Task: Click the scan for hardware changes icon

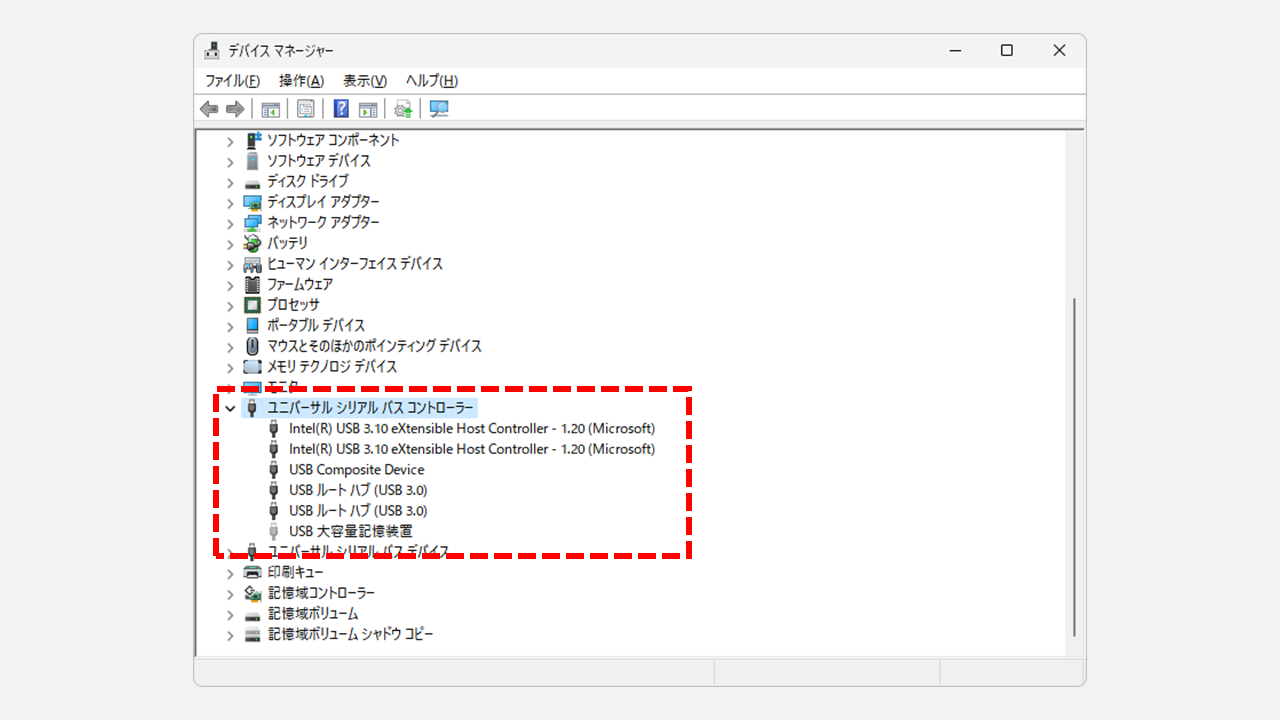Action: pos(439,109)
